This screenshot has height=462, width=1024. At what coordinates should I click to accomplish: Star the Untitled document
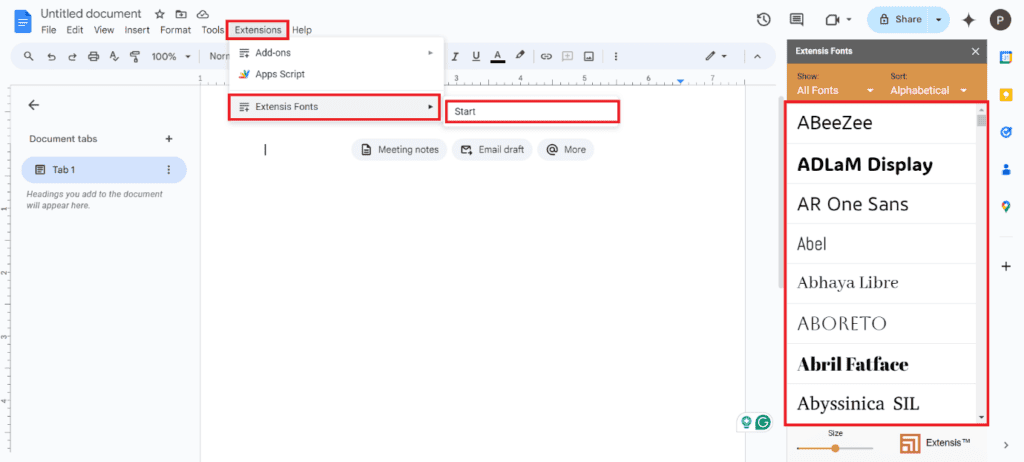point(159,14)
